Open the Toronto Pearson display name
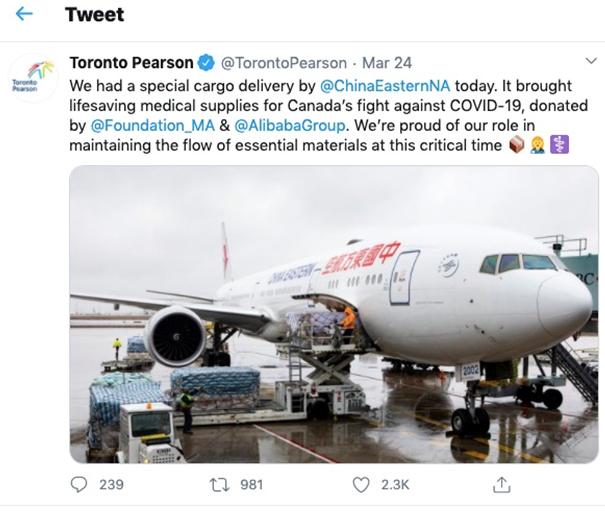This screenshot has height=512, width=605. click(131, 63)
